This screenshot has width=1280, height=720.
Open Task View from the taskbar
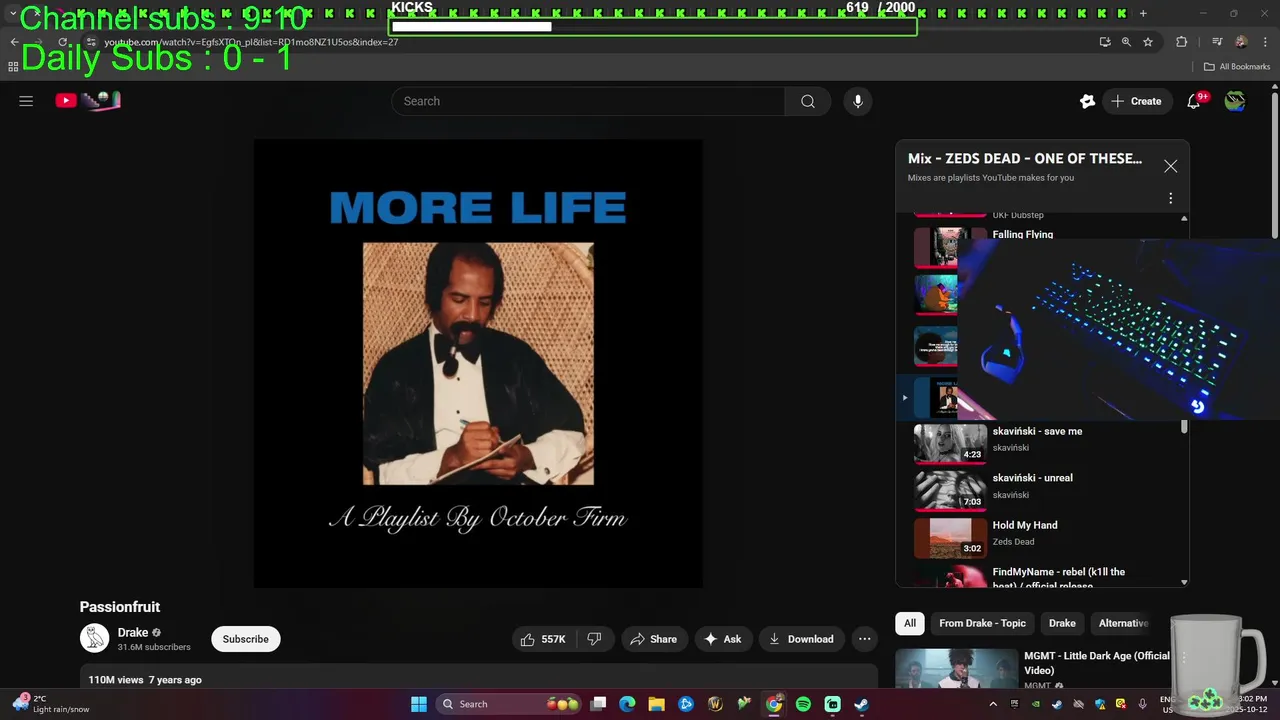pos(599,704)
